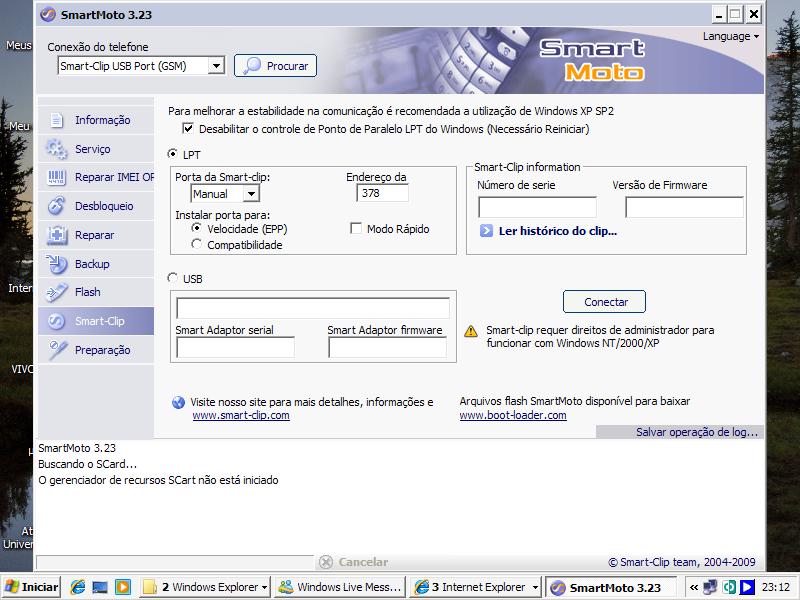
Task: Visit www.smart-clip.com link
Action: [x=241, y=415]
